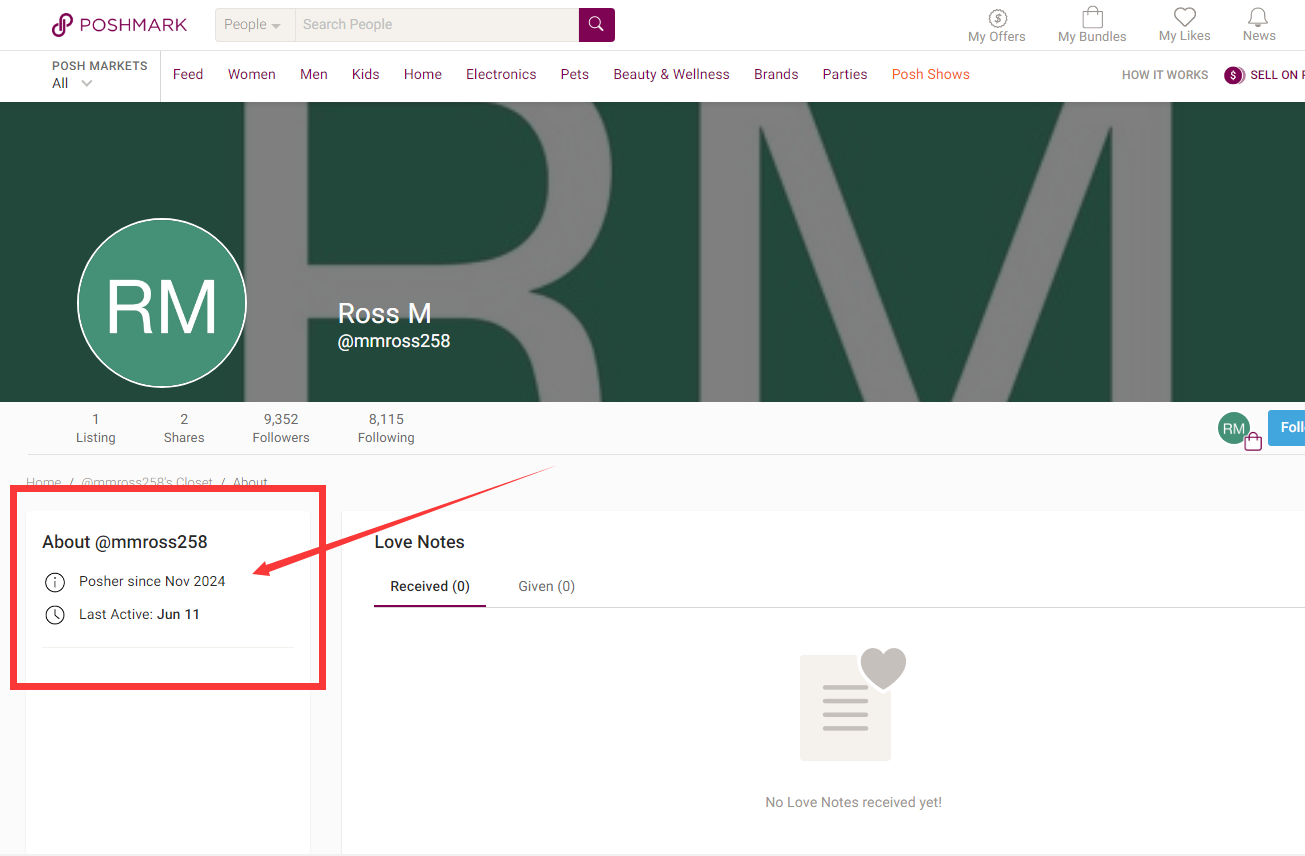The image size is (1305, 856).
Task: Open the Feed menu item
Action: (x=188, y=74)
